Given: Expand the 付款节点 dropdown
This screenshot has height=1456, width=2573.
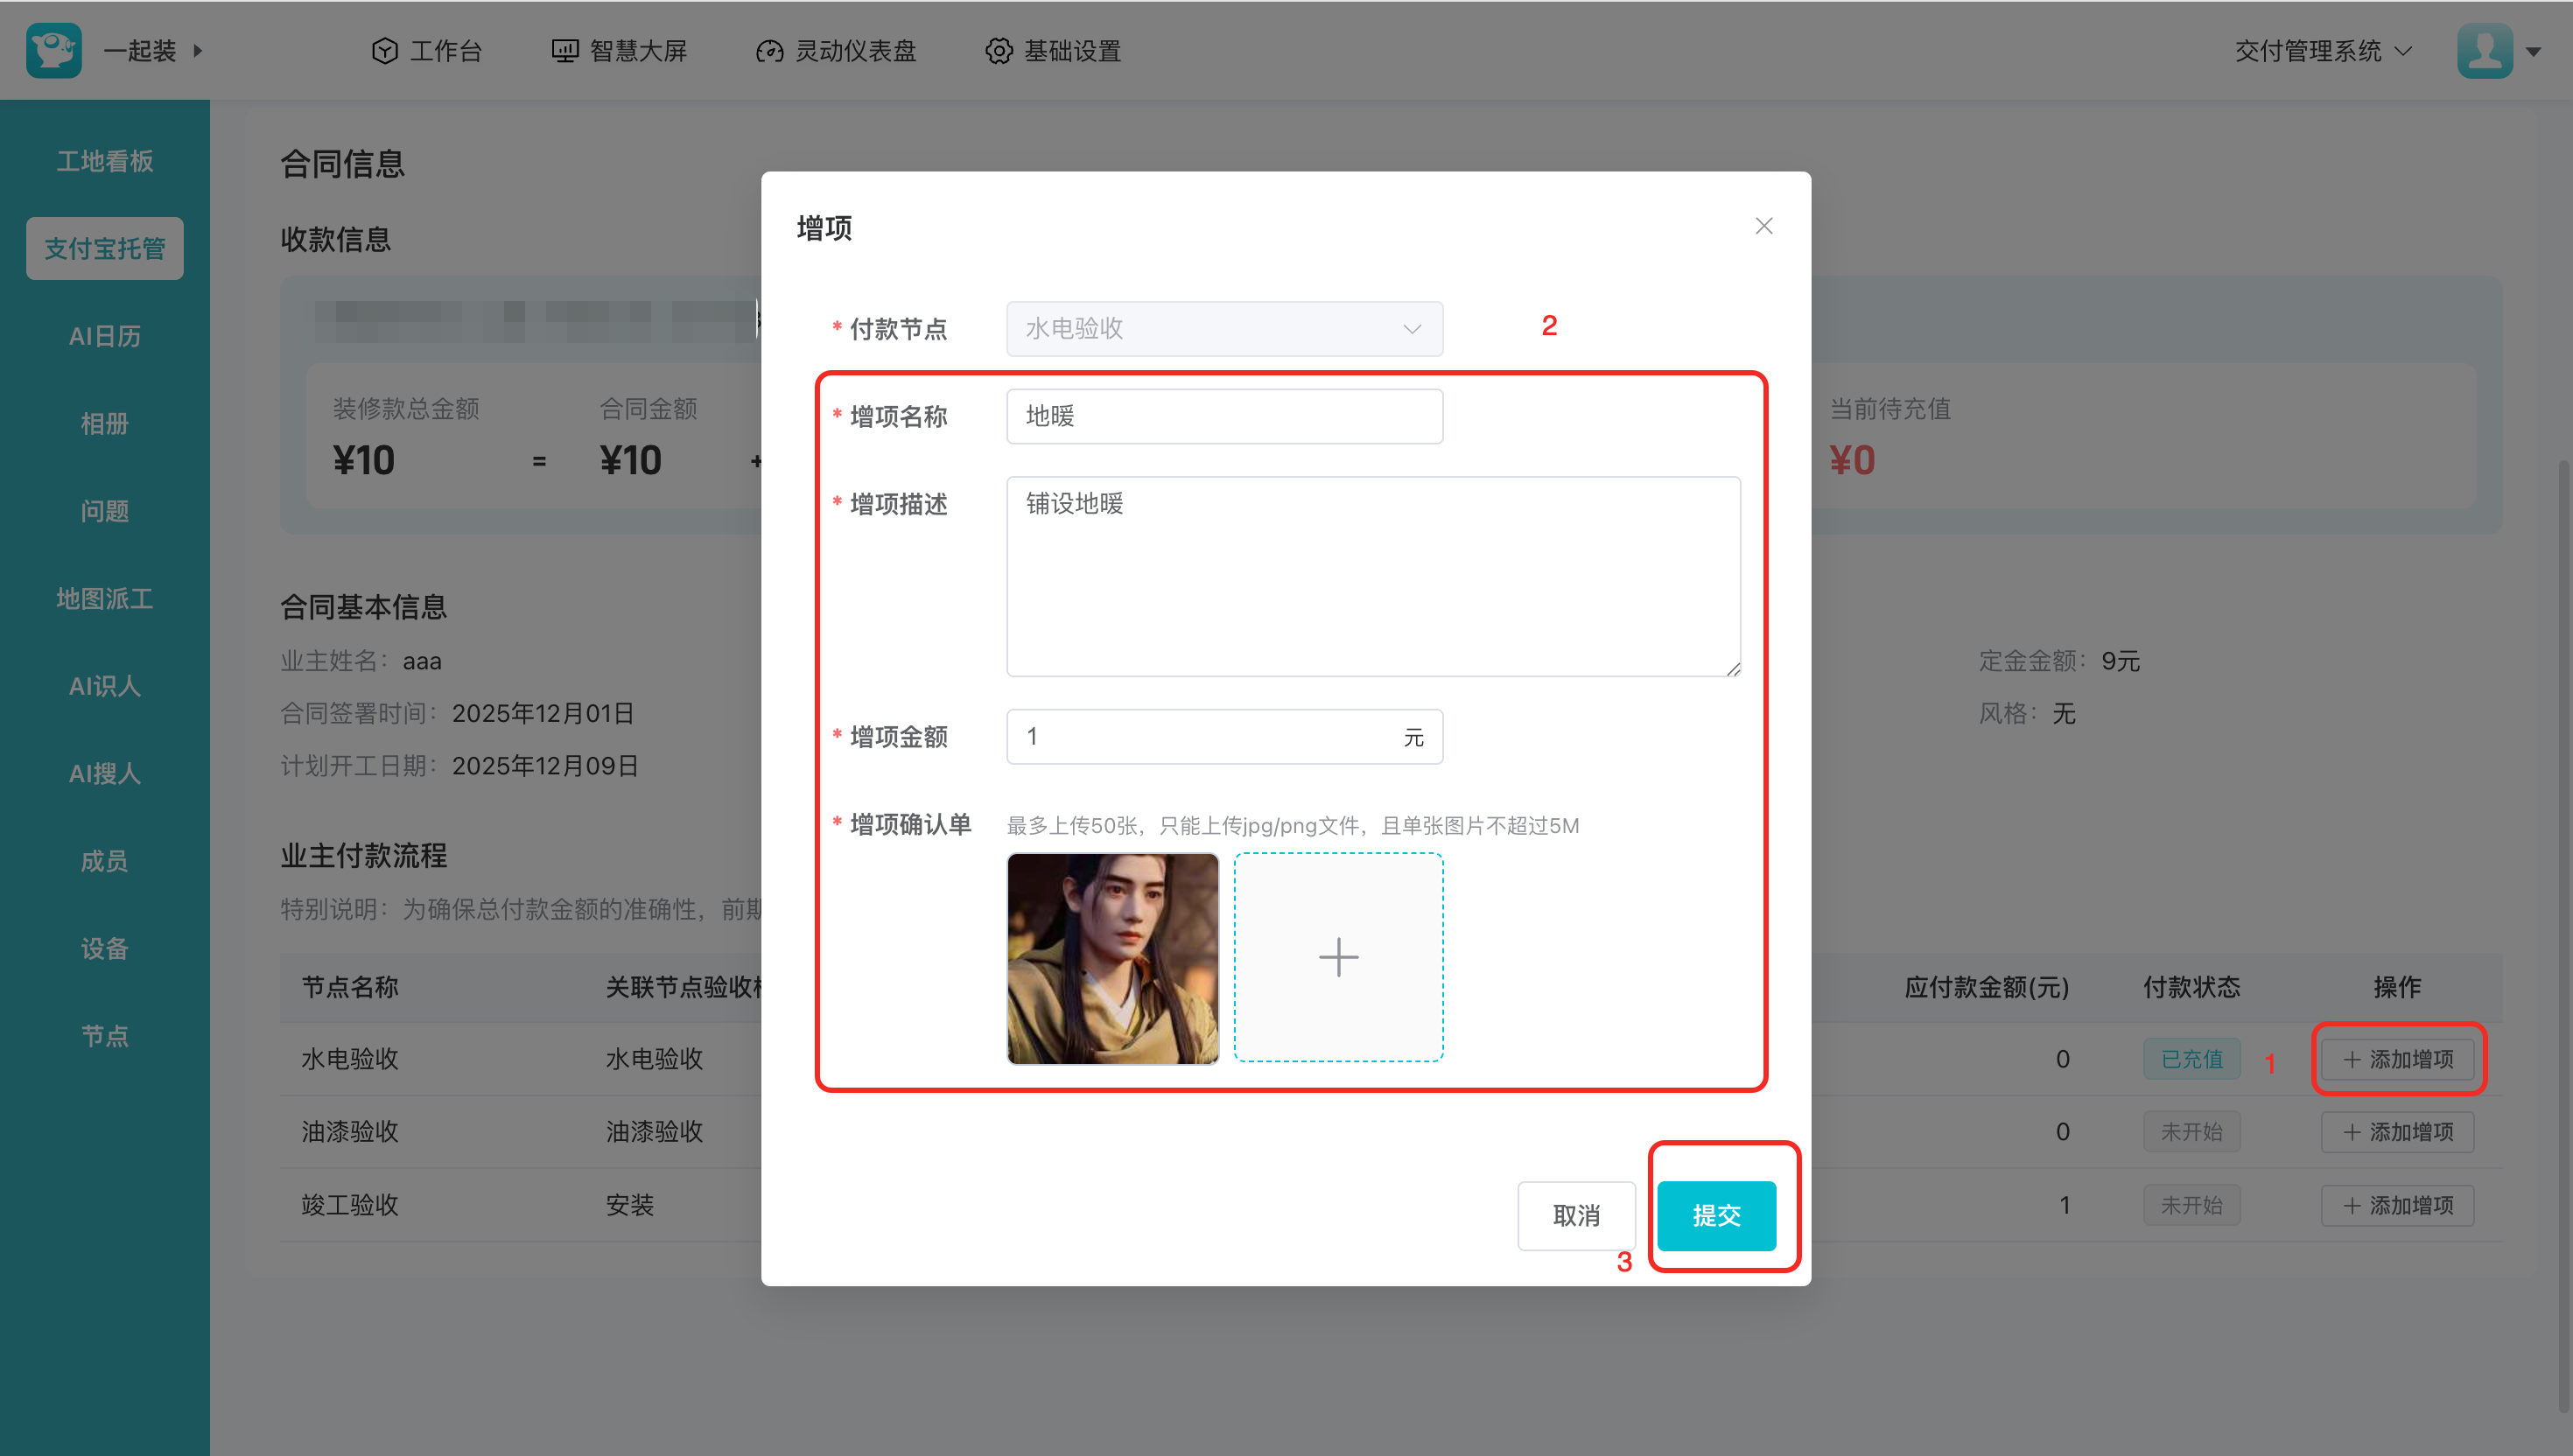Looking at the screenshot, I should pos(1224,329).
